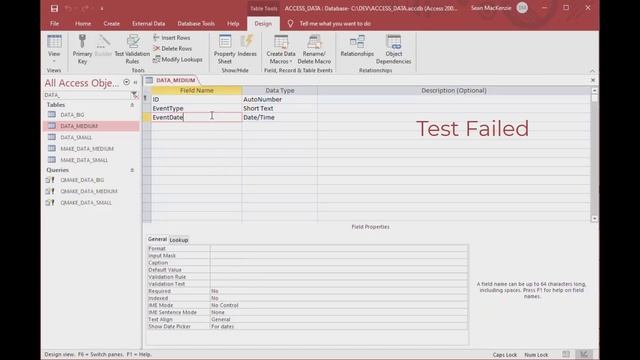Switch to the External Data tab
The width and height of the screenshot is (640, 360).
[x=149, y=24]
